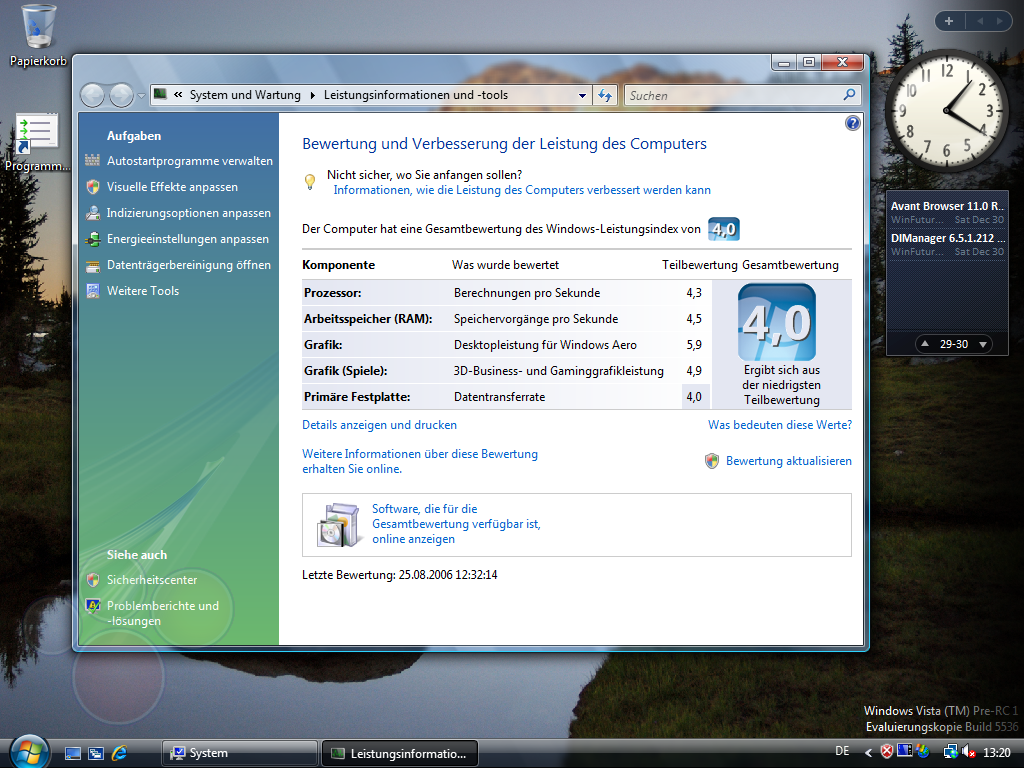This screenshot has width=1024, height=768.
Task: Open the Weitere Tools link
Action: (143, 291)
